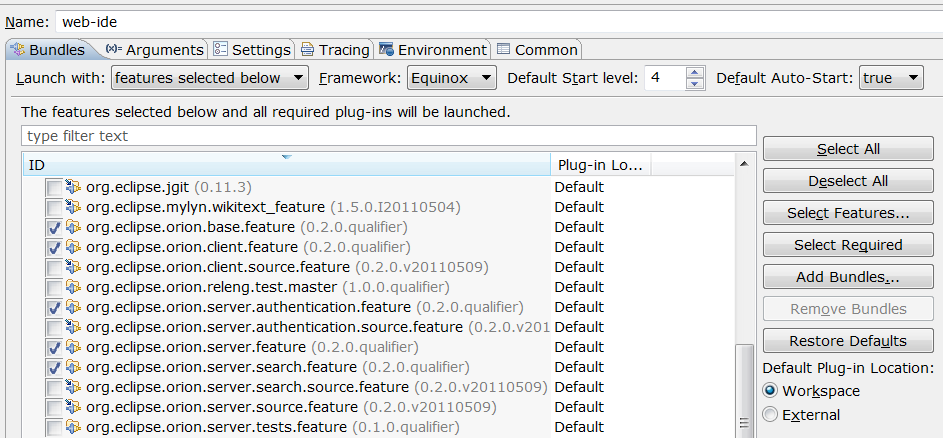Click the Environment tab icon
Viewport: 943px width, 438px height.
coord(387,49)
